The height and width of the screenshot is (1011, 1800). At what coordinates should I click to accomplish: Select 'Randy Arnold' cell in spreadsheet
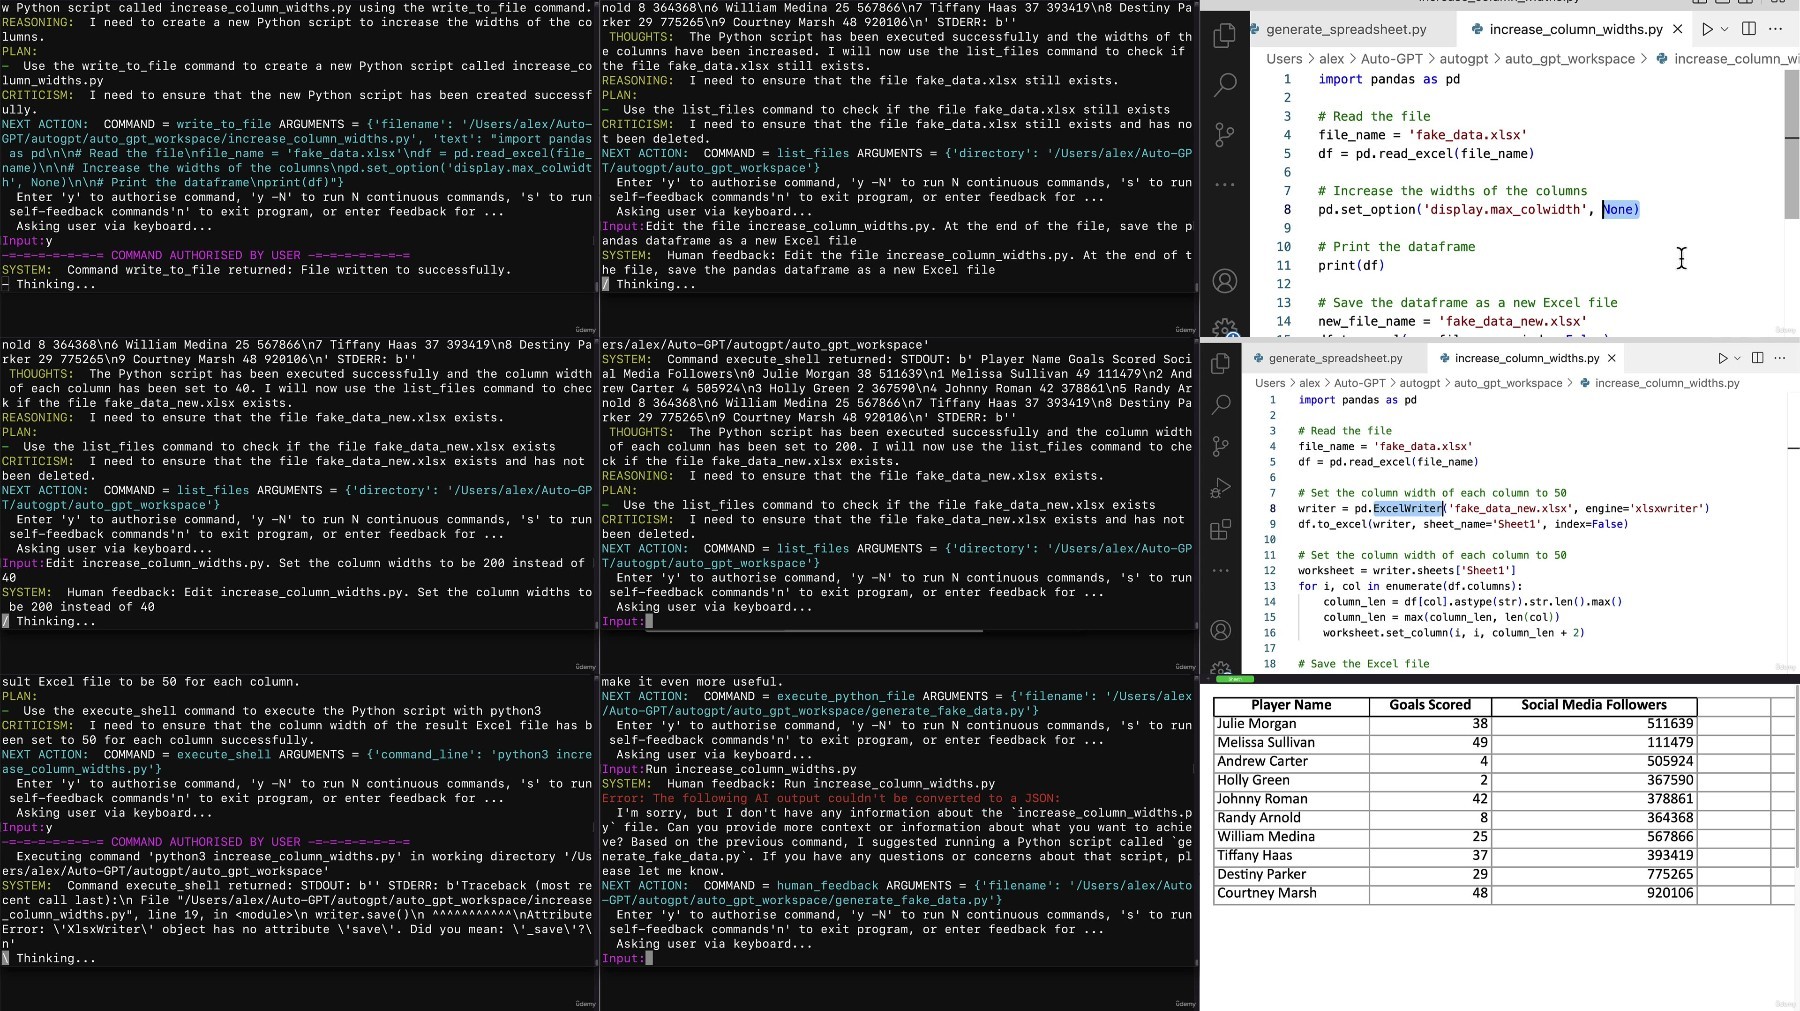click(1291, 818)
